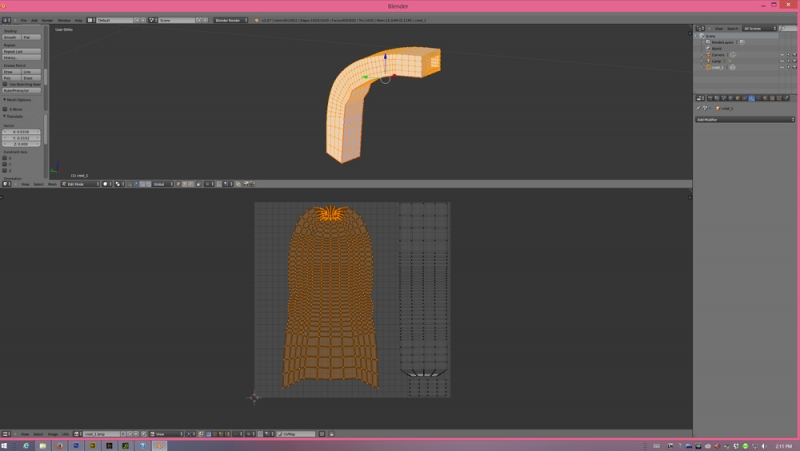
Task: Open the Edit Mode selector dropdown
Action: click(x=80, y=184)
